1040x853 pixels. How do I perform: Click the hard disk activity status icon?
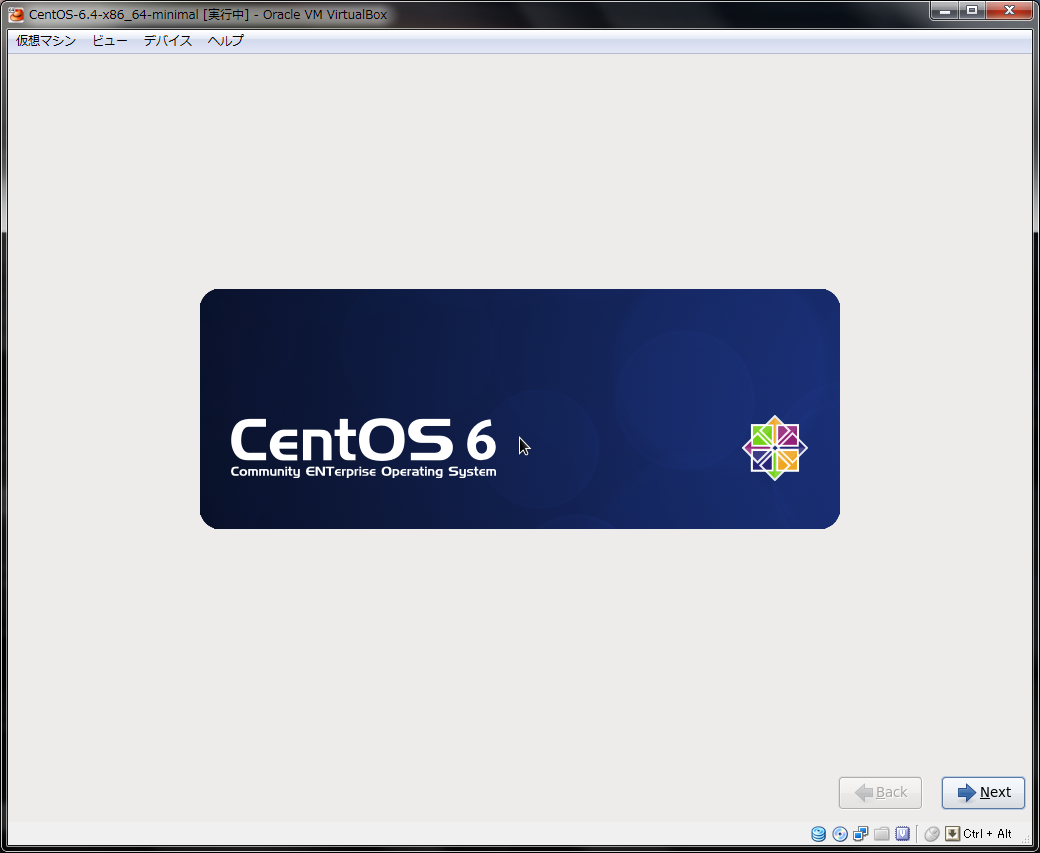(818, 834)
